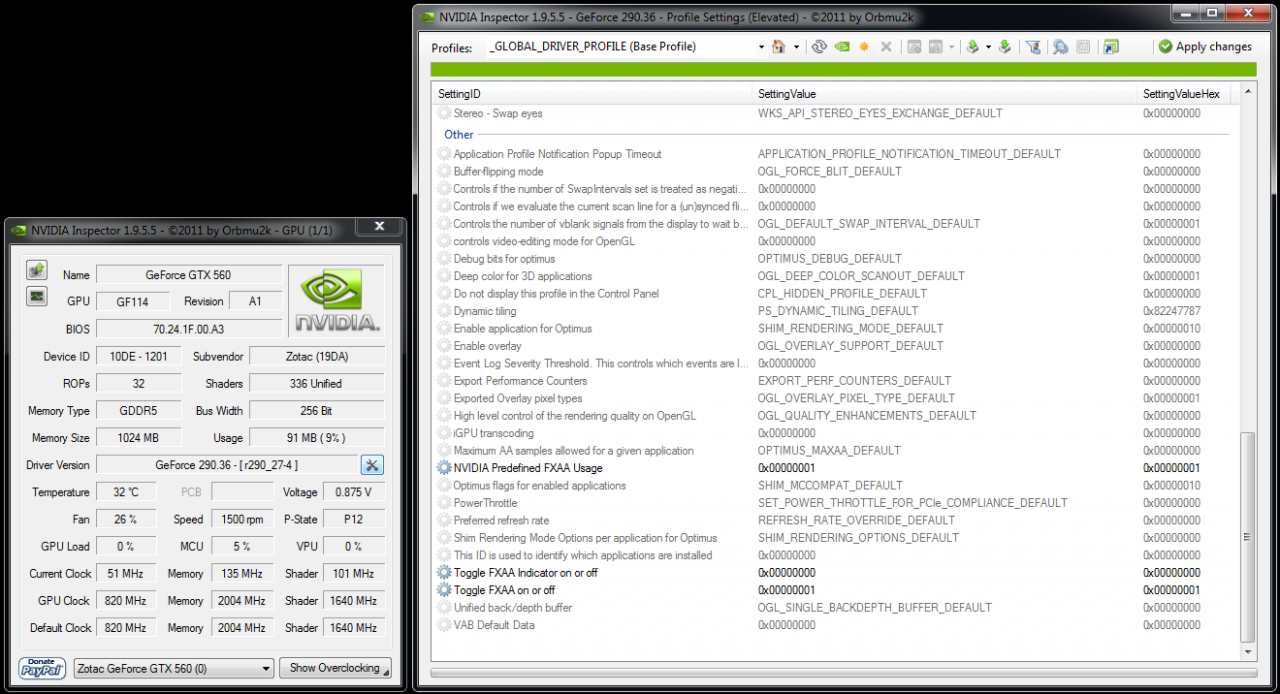Go to the global base profile (home icon)
Viewport: 1280px width, 694px height.
(778, 47)
